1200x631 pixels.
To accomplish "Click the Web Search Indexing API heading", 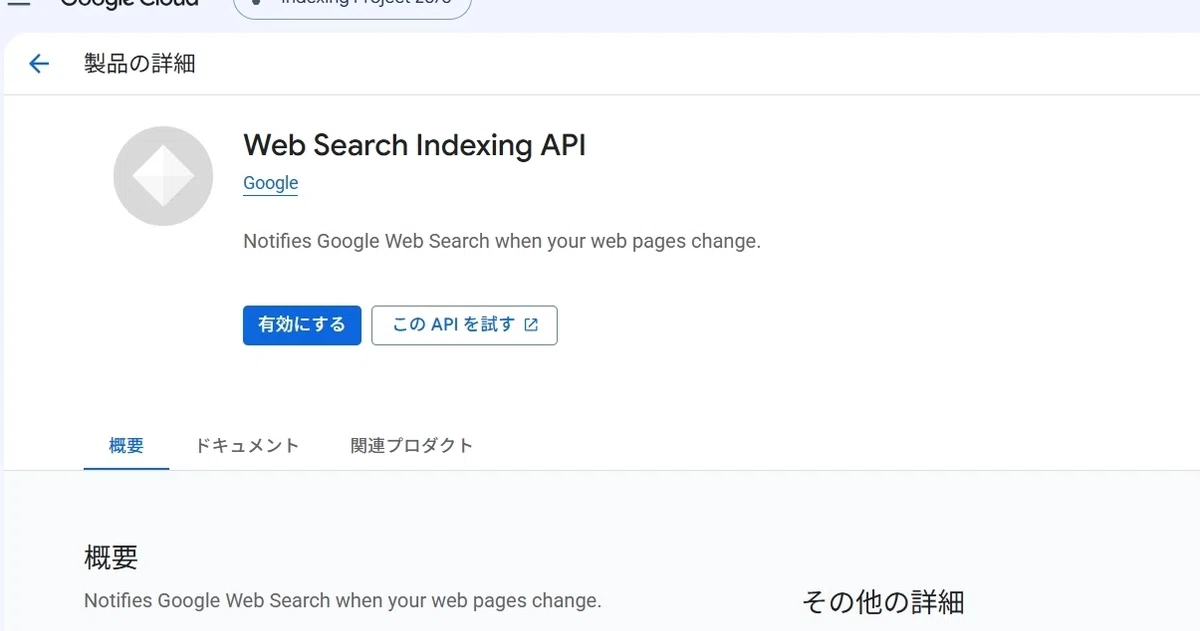I will click(414, 145).
